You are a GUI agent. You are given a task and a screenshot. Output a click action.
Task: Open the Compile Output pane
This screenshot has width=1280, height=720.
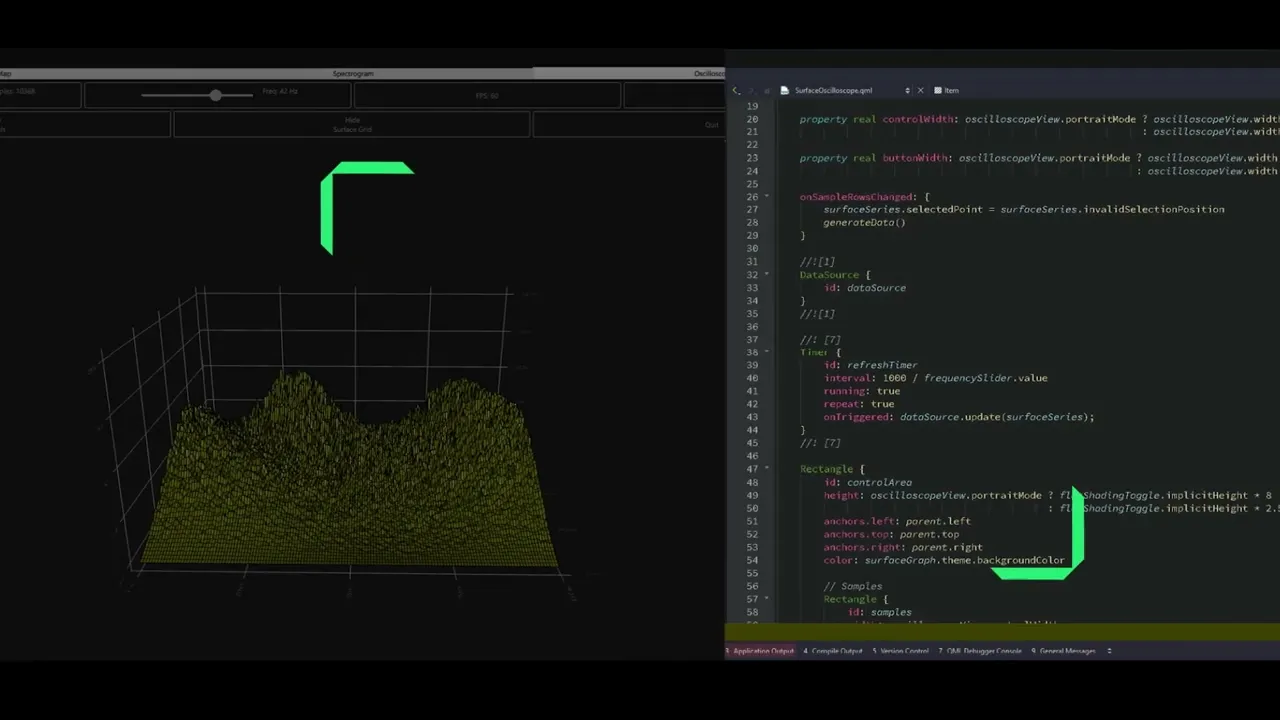pyautogui.click(x=833, y=651)
